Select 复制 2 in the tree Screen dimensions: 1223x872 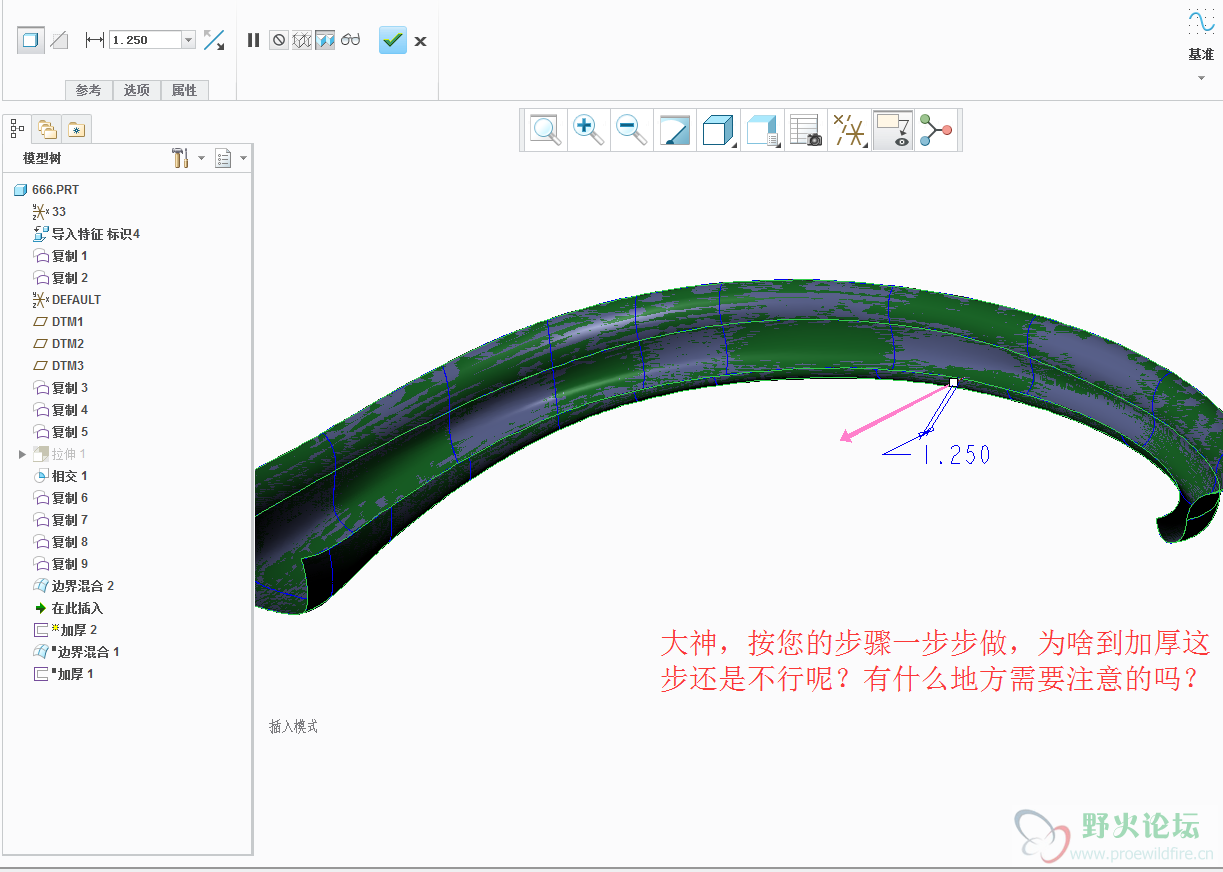[70, 278]
